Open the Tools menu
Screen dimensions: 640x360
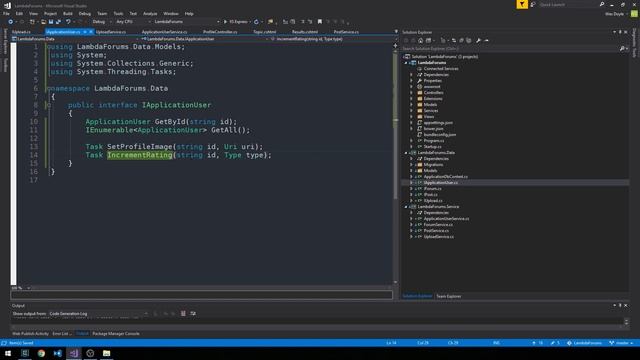point(118,13)
